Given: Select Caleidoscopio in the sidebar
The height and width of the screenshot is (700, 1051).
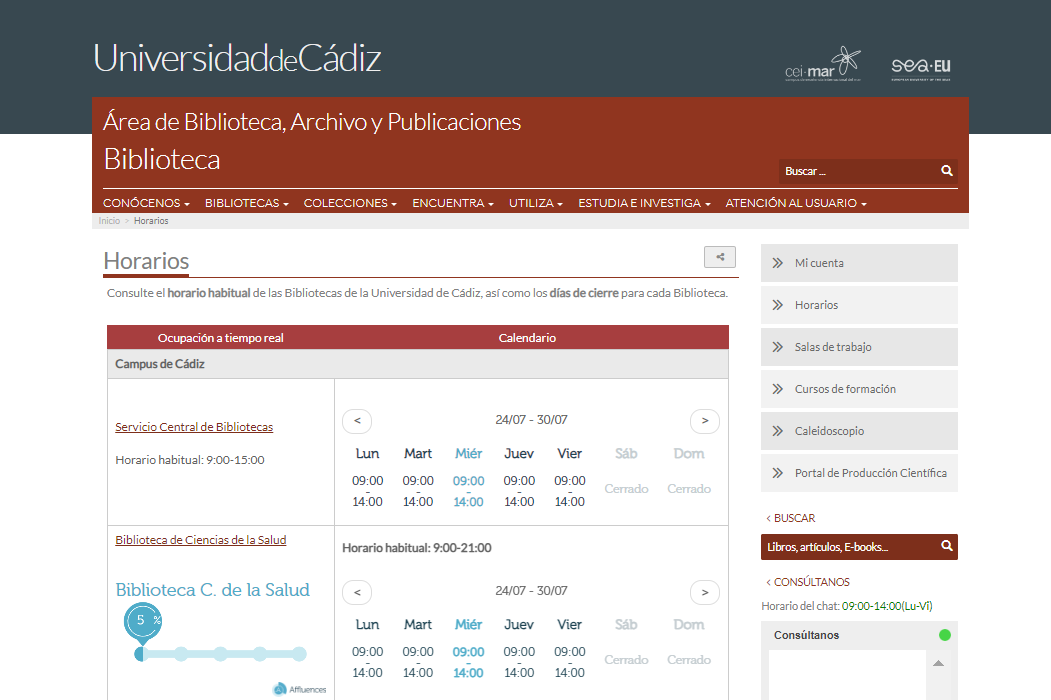Looking at the screenshot, I should (859, 431).
